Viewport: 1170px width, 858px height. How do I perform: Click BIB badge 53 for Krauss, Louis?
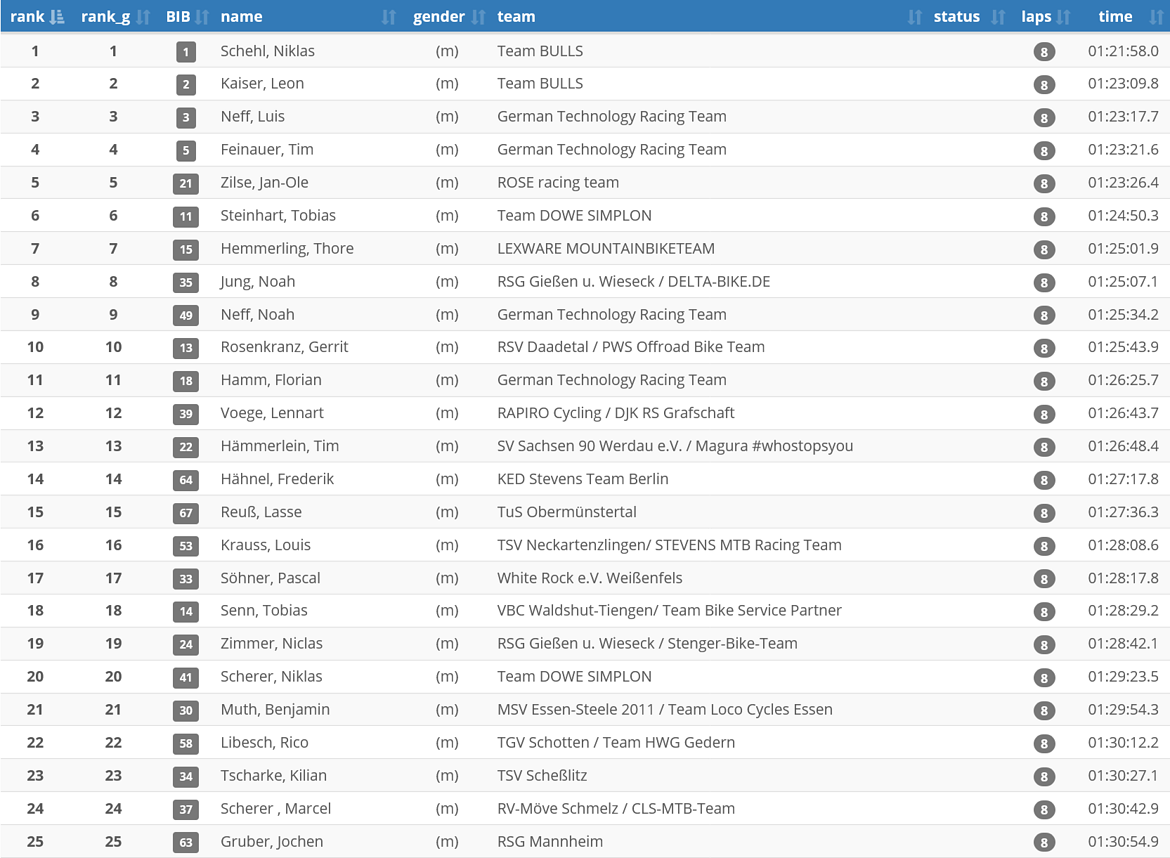point(186,545)
